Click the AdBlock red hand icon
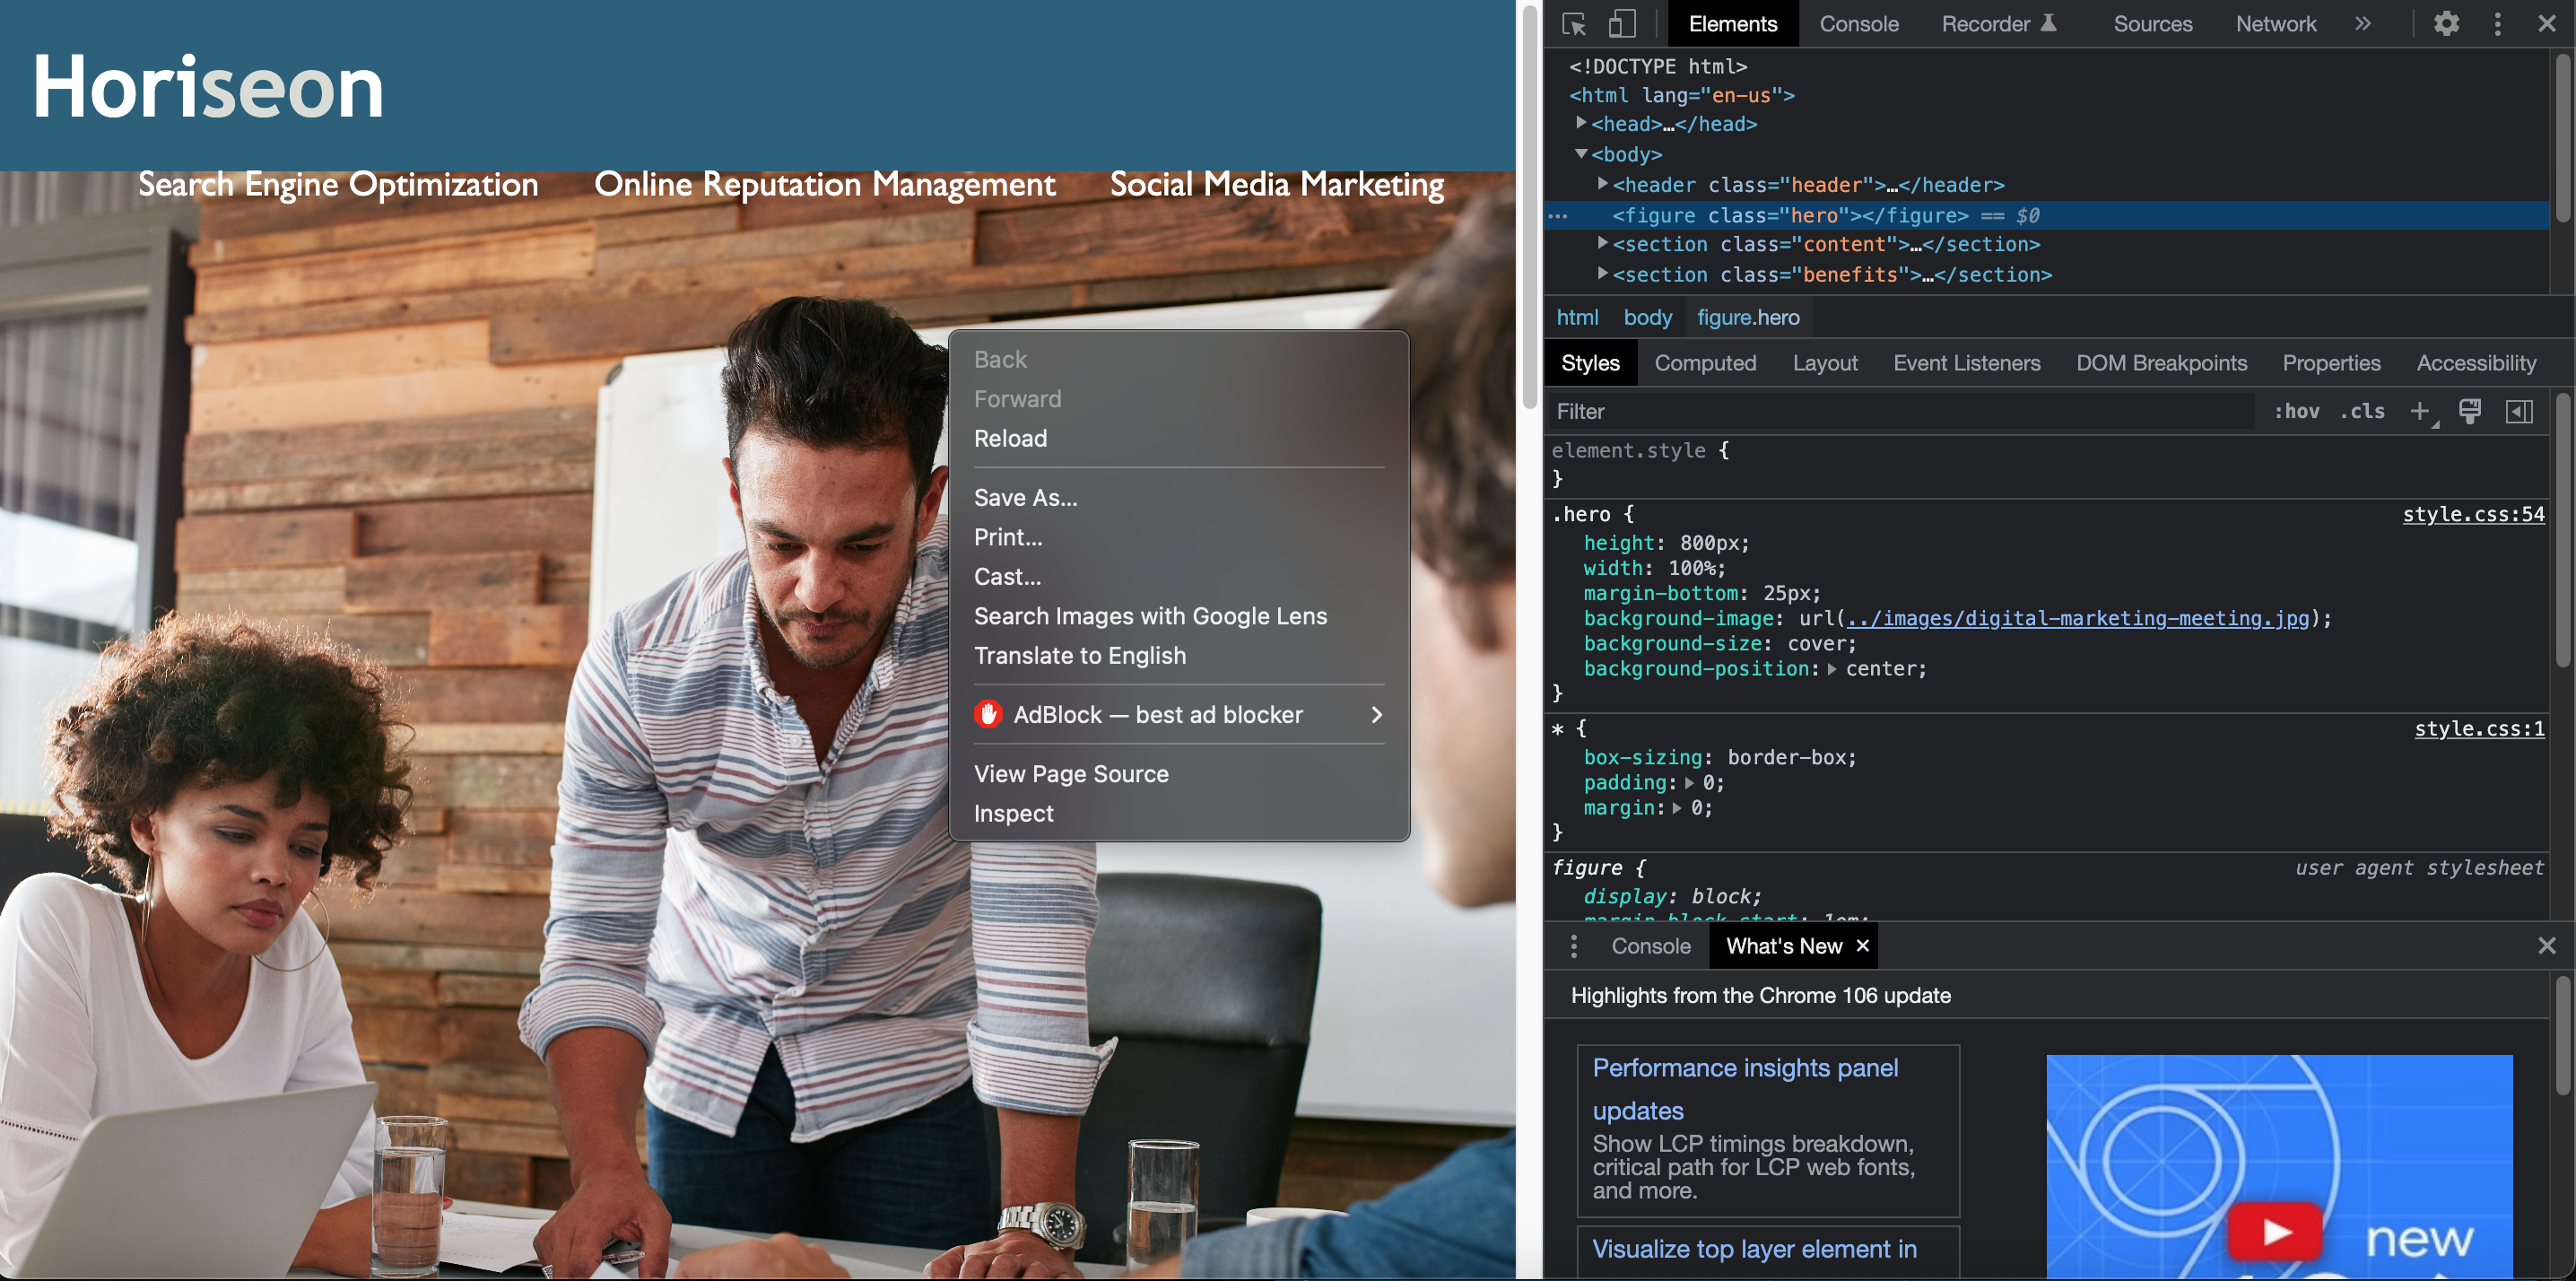Image resolution: width=2576 pixels, height=1281 pixels. [988, 714]
